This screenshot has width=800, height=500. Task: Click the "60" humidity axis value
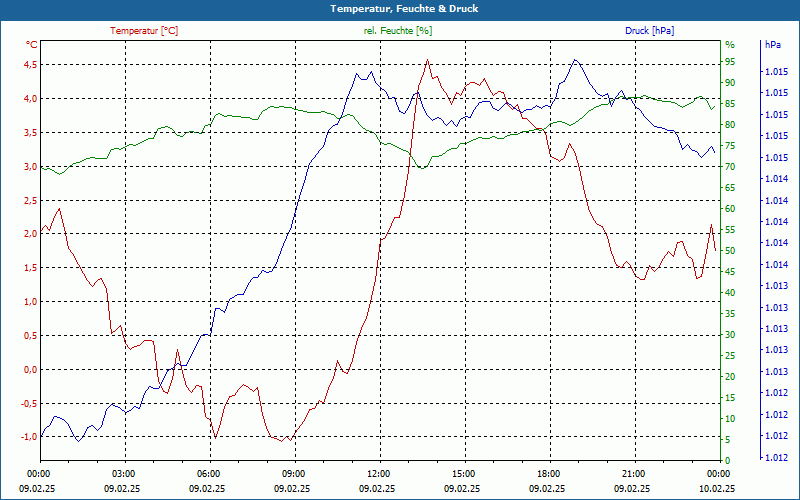click(x=730, y=209)
